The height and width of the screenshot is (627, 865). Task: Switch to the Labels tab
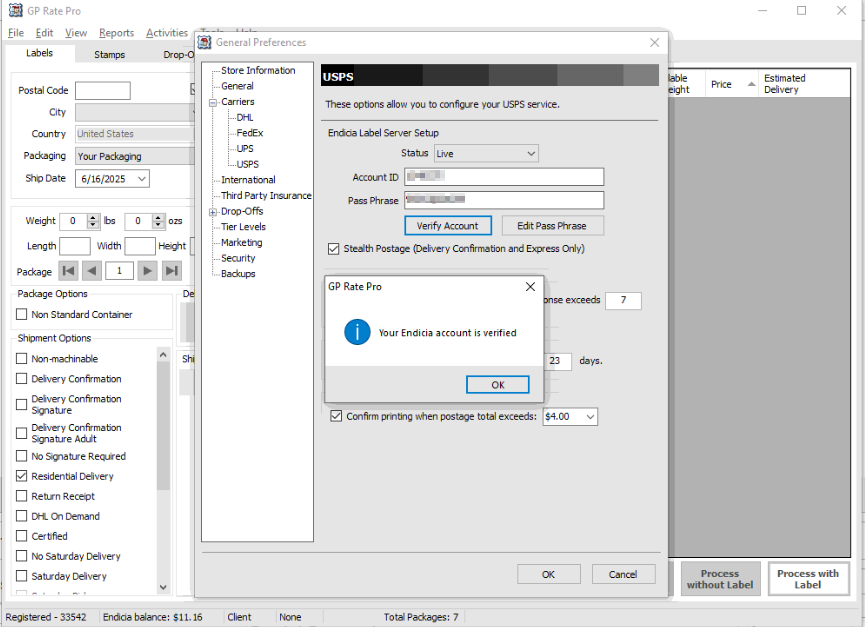(39, 53)
